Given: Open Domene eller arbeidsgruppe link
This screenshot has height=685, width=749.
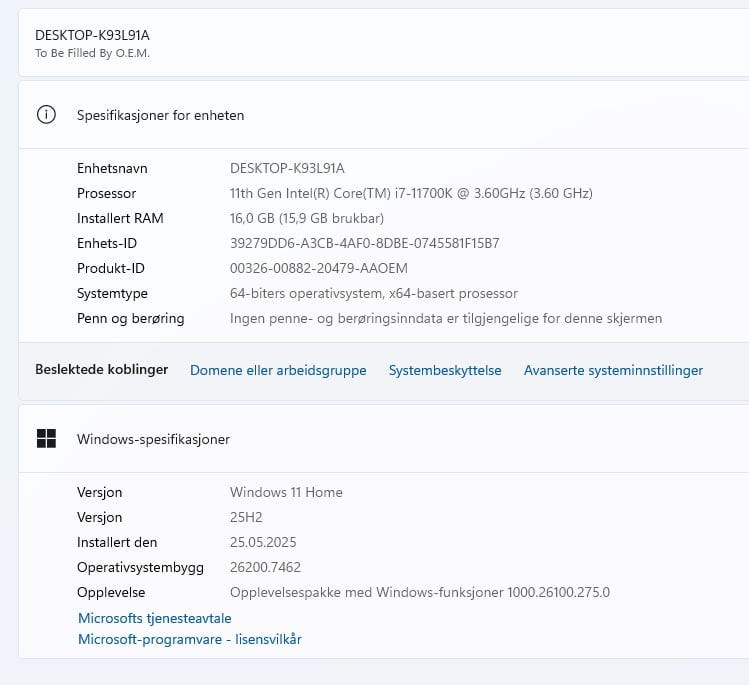Looking at the screenshot, I should click(x=278, y=370).
